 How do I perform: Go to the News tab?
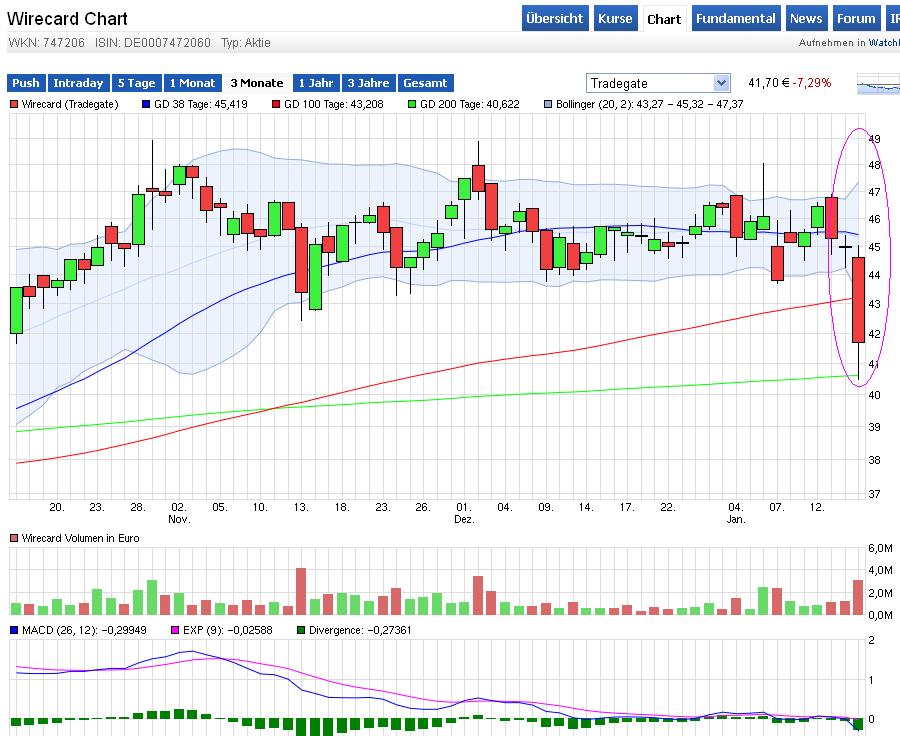[806, 18]
